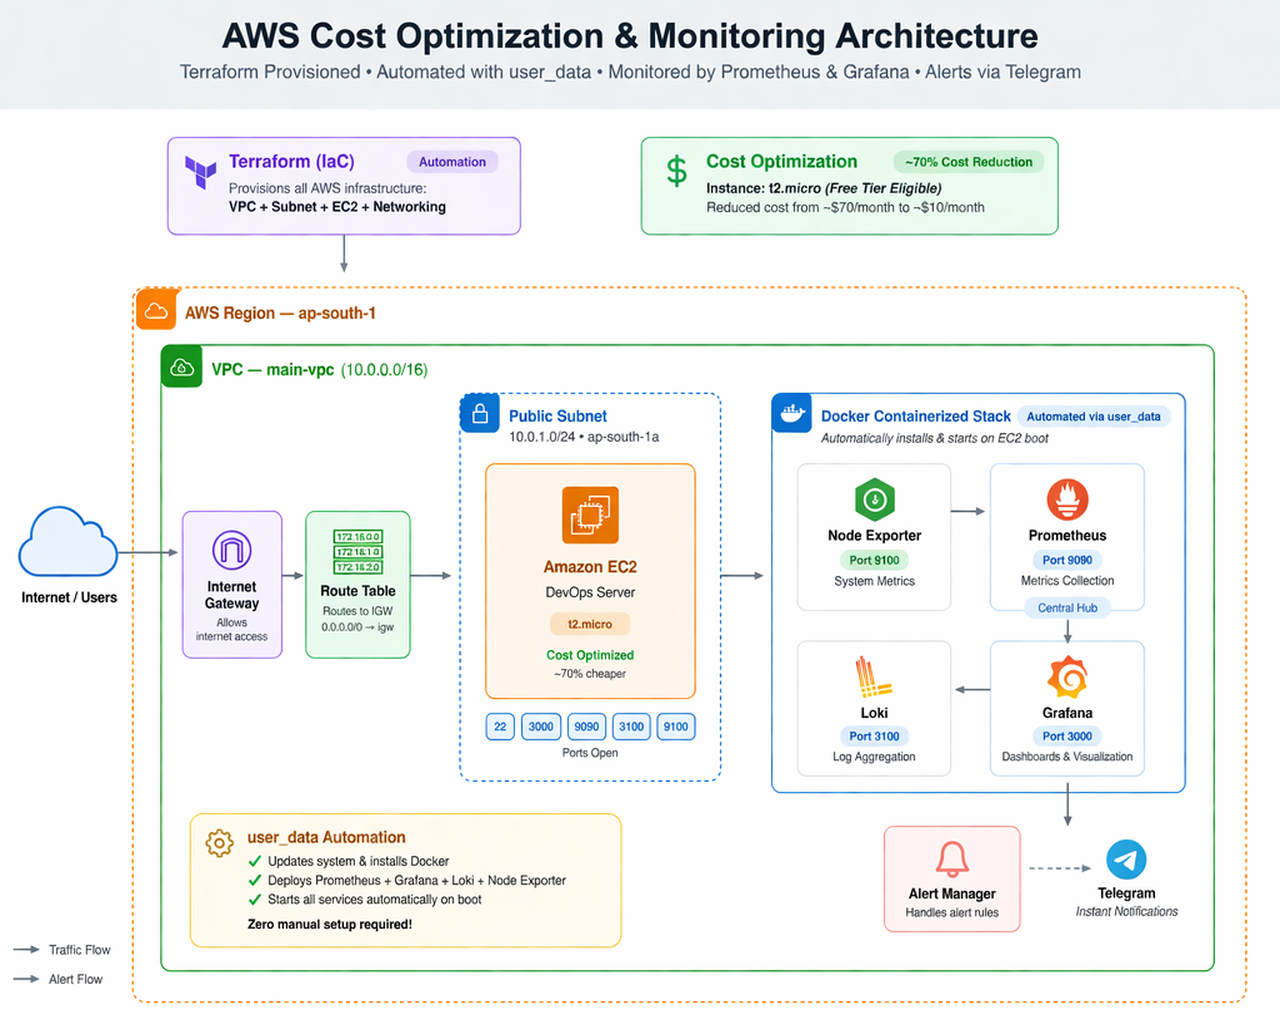Click the t2.micro badge under DevOps Server
1280x1024 pixels.
click(590, 624)
